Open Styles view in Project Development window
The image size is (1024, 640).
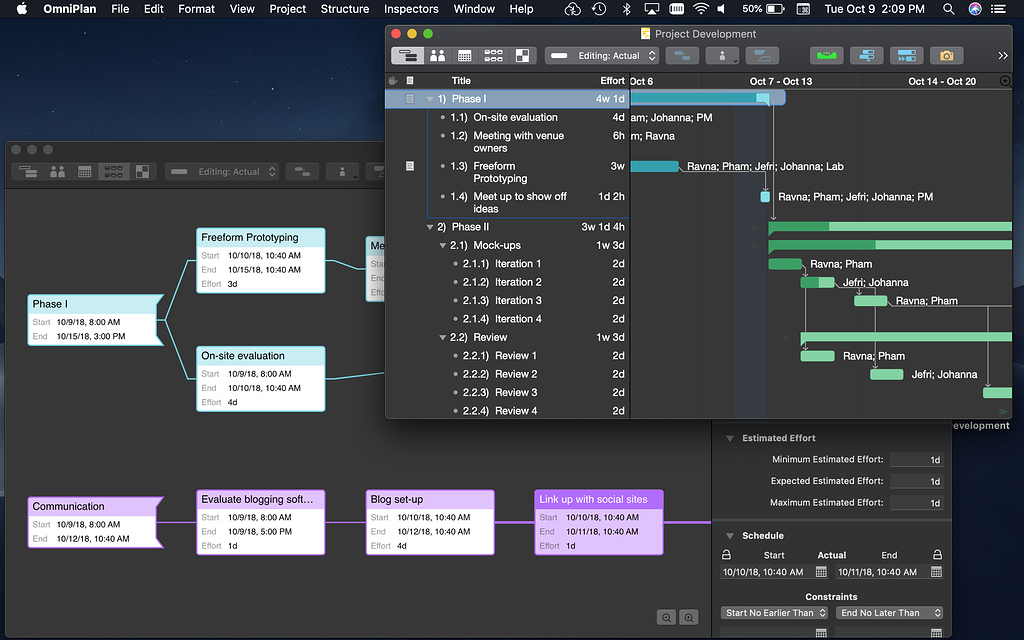522,56
